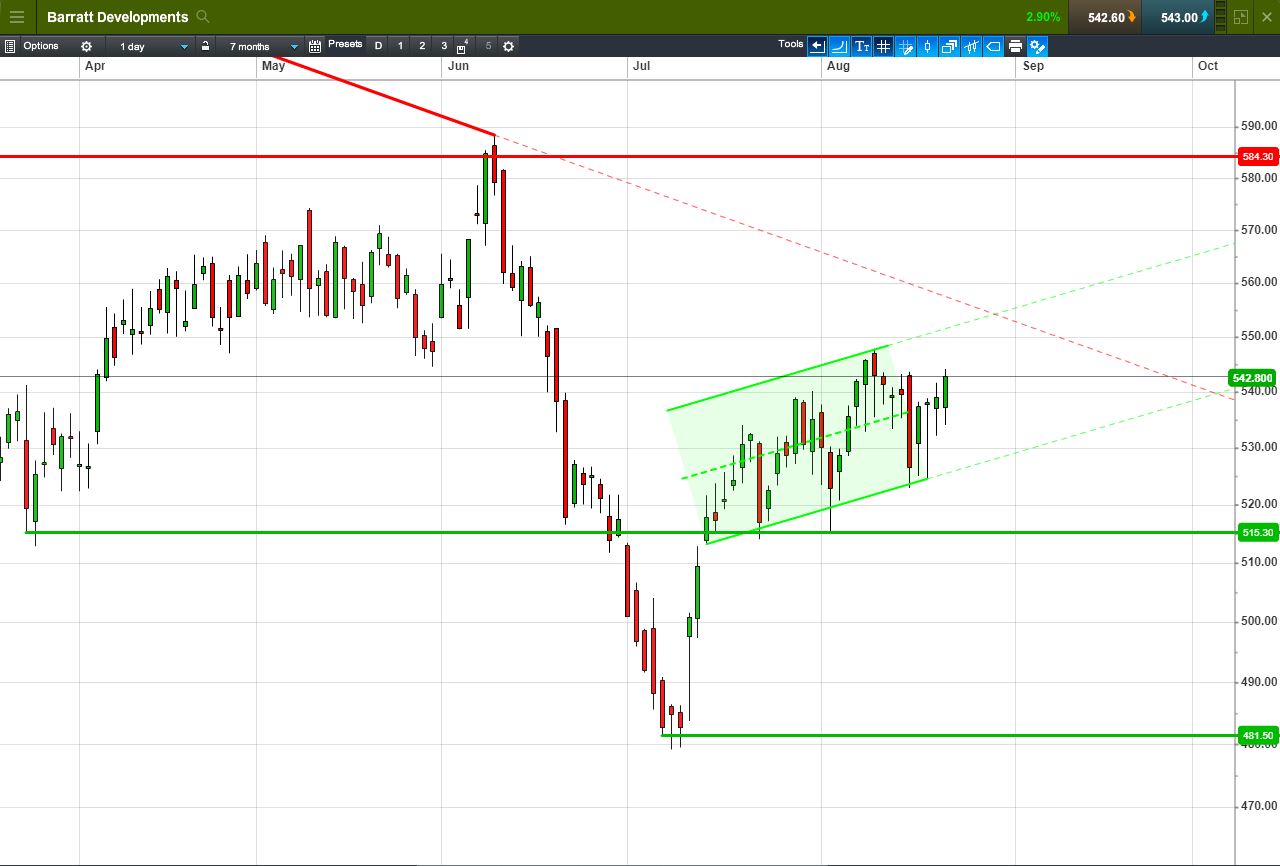Open the hamburger main menu
The height and width of the screenshot is (866, 1280).
pyautogui.click(x=16, y=17)
